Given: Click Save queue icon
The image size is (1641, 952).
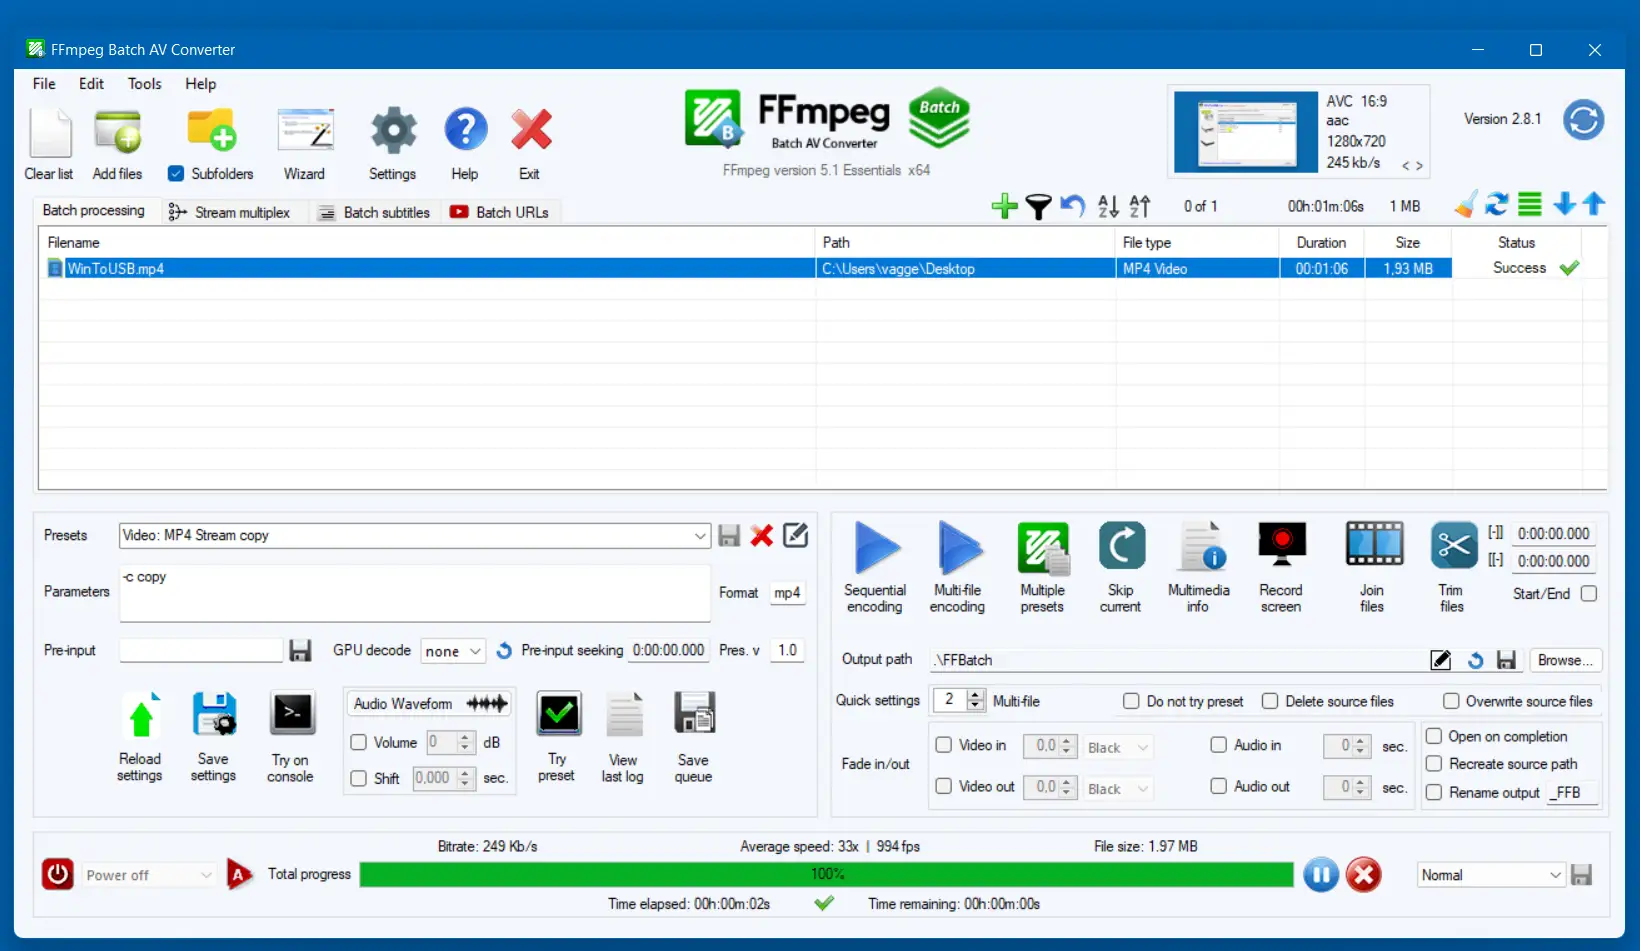Looking at the screenshot, I should (694, 715).
